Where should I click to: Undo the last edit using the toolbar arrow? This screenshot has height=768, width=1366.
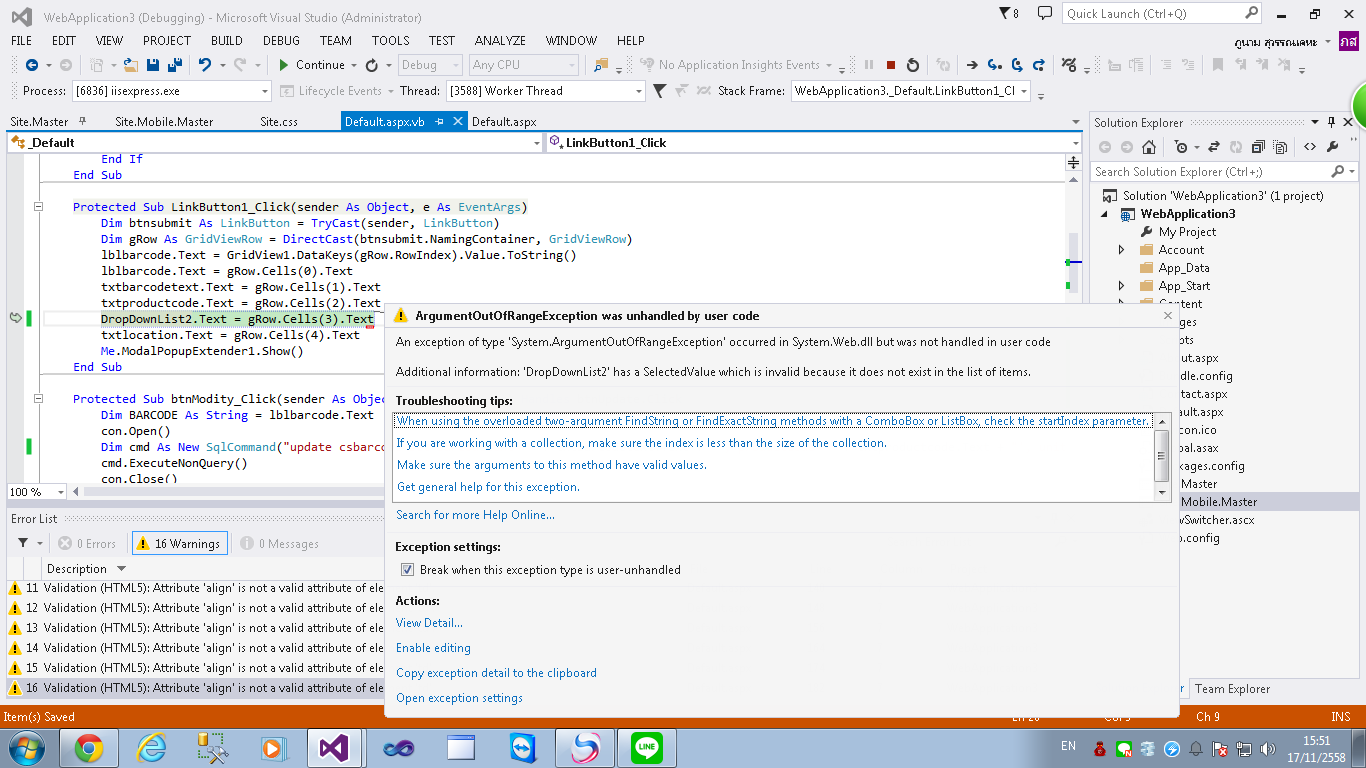[x=205, y=65]
